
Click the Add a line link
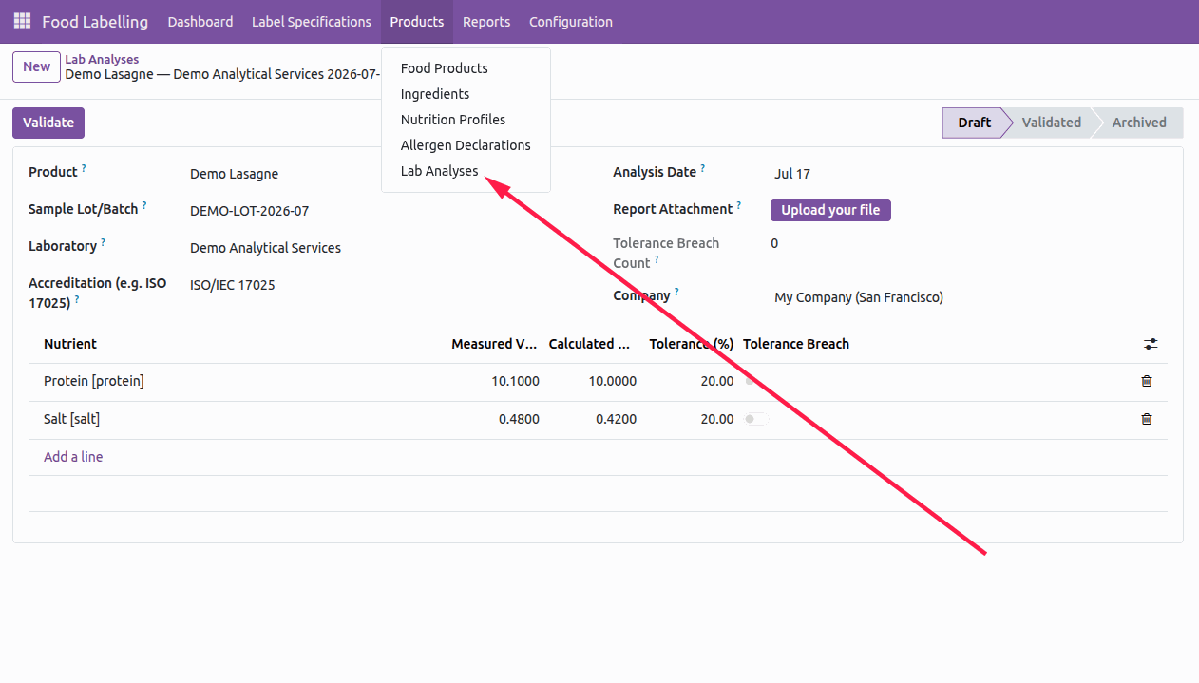[x=73, y=457]
